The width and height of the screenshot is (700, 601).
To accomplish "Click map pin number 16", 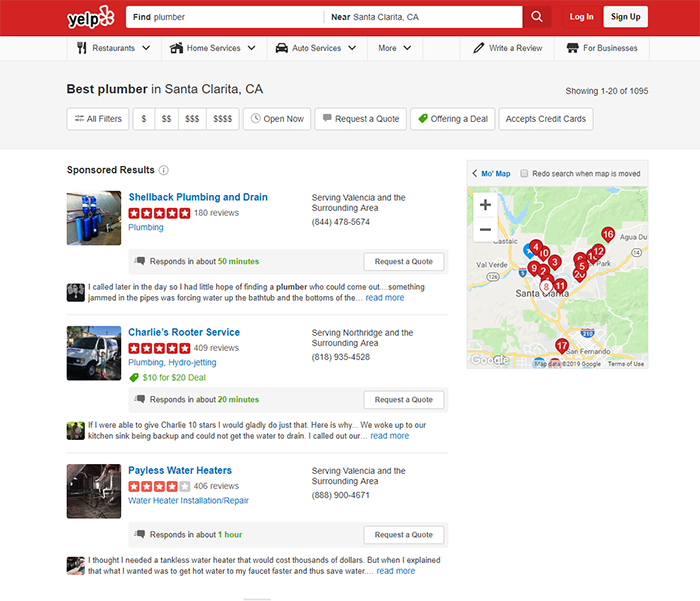I will coord(608,234).
